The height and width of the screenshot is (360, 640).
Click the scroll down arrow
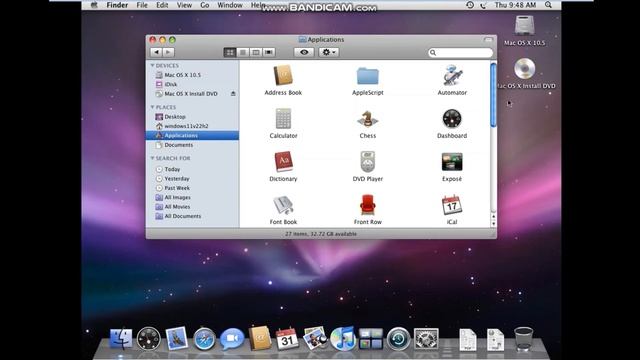pyautogui.click(x=493, y=224)
